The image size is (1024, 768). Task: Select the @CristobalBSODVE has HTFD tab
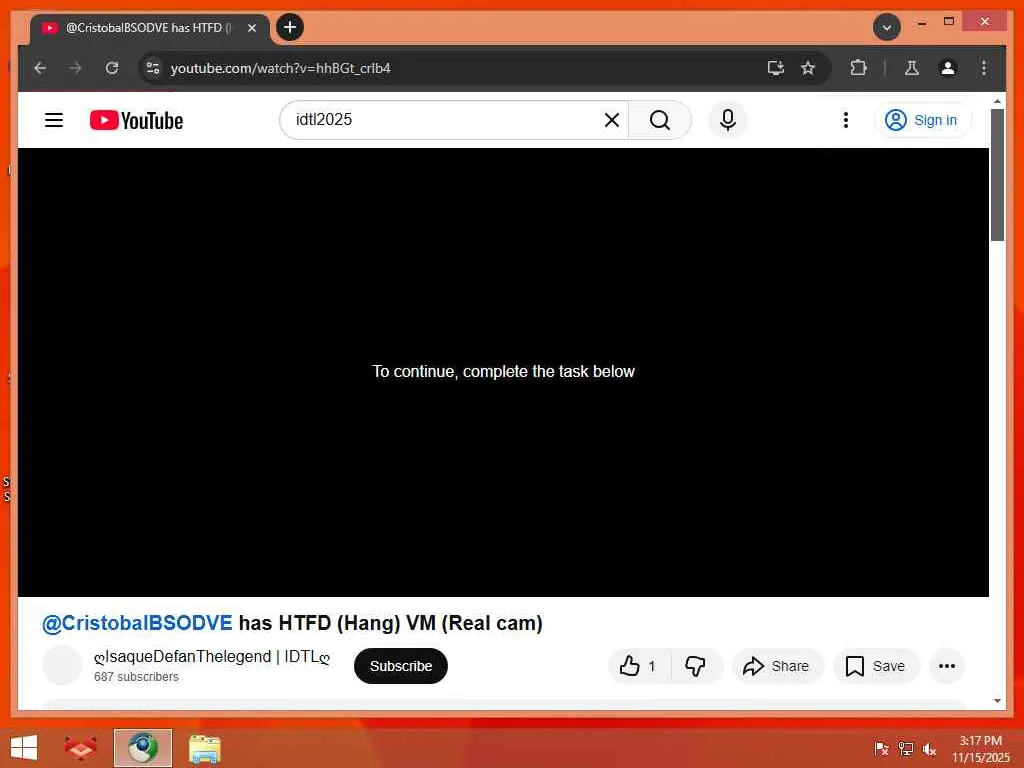coord(149,28)
